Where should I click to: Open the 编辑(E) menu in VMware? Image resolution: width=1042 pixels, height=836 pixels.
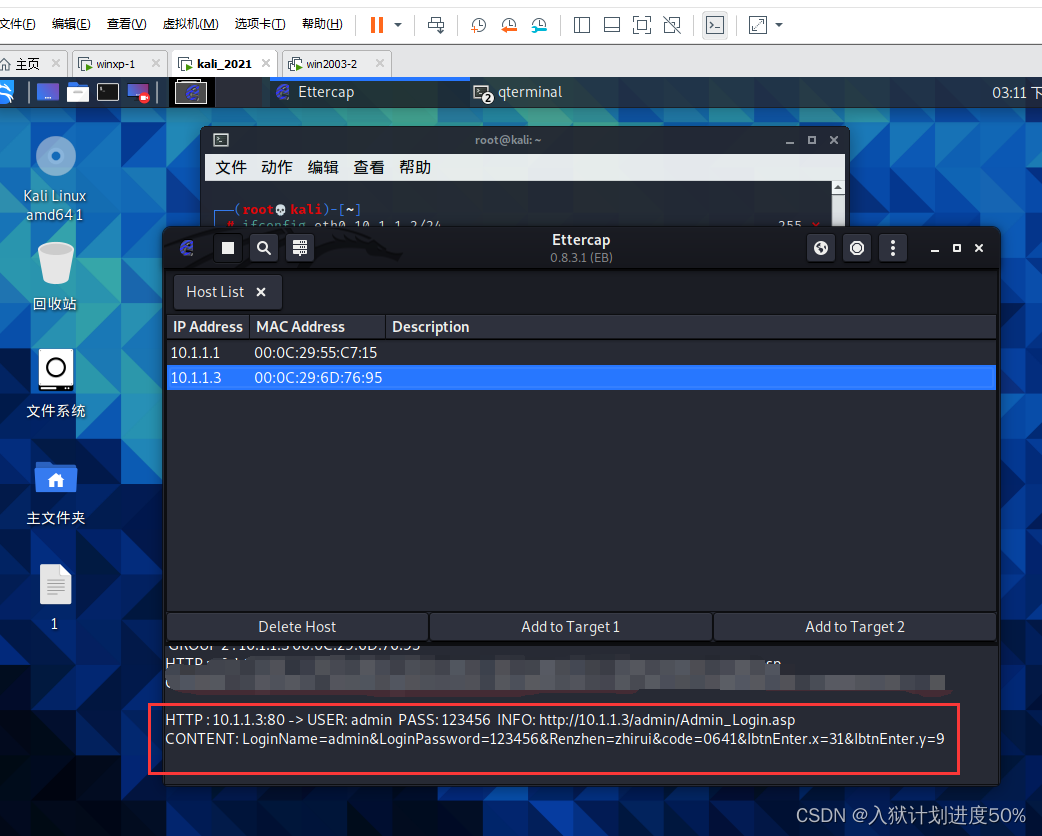tap(71, 24)
